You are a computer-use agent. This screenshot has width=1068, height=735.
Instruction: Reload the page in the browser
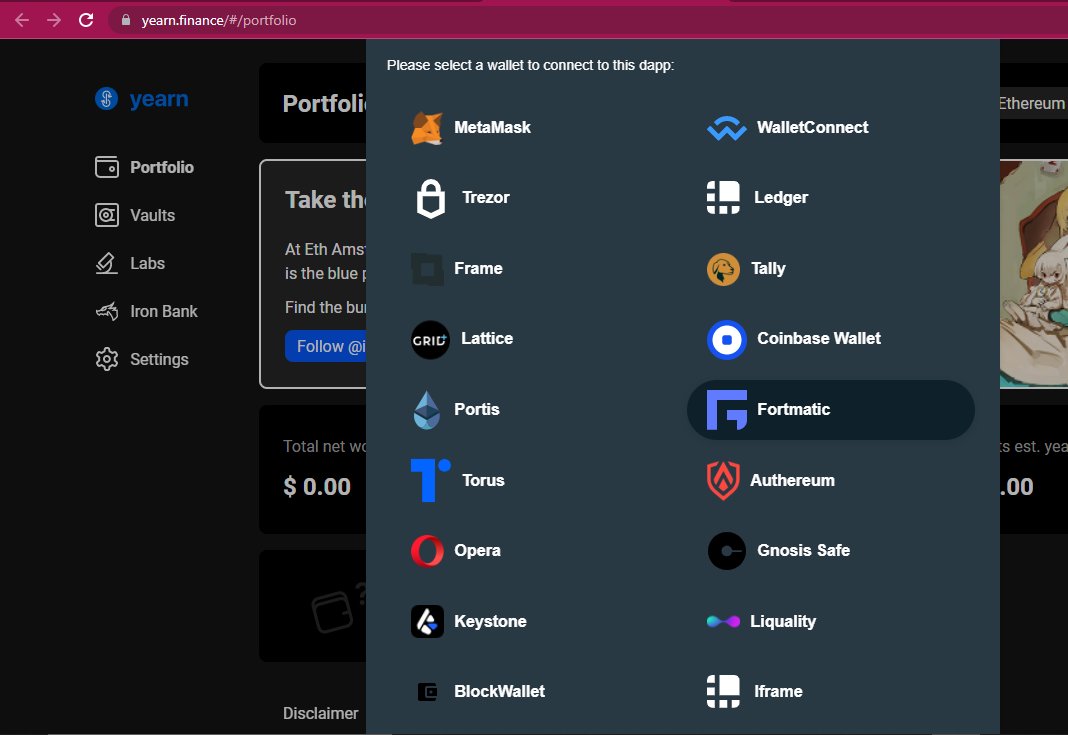86,20
